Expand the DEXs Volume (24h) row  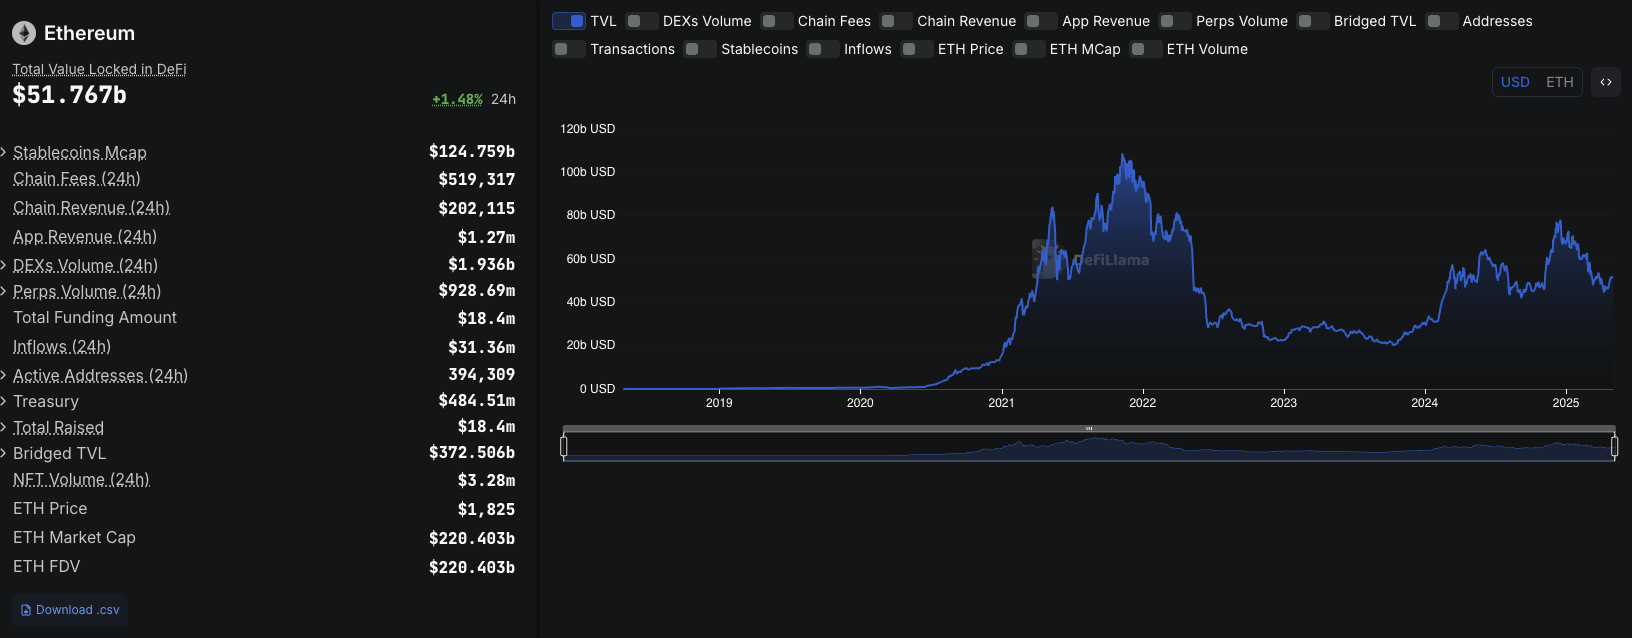[x=5, y=265]
